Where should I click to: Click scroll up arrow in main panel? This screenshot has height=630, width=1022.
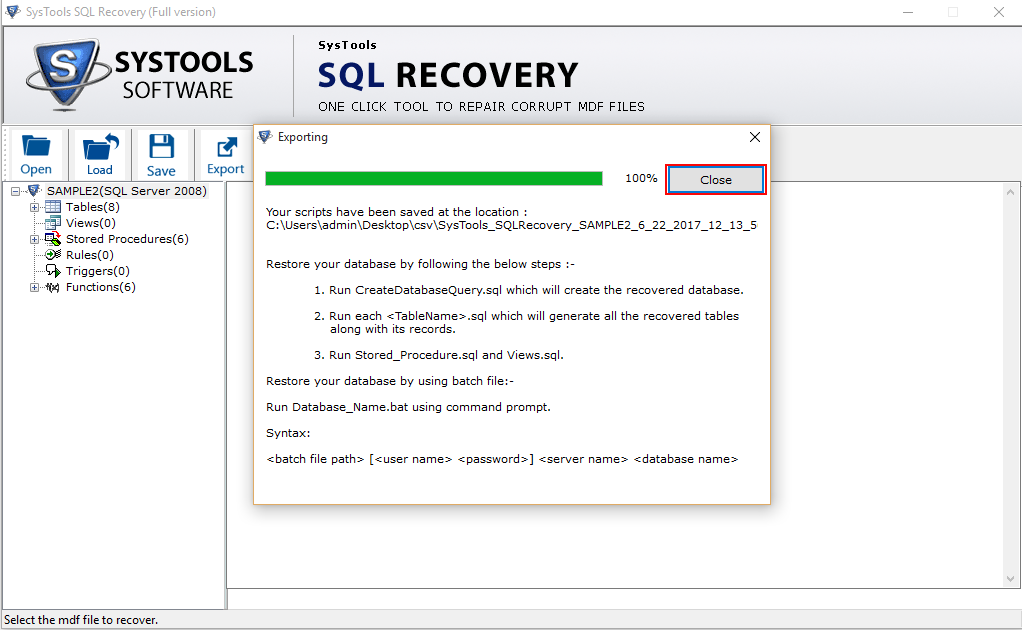(1010, 192)
